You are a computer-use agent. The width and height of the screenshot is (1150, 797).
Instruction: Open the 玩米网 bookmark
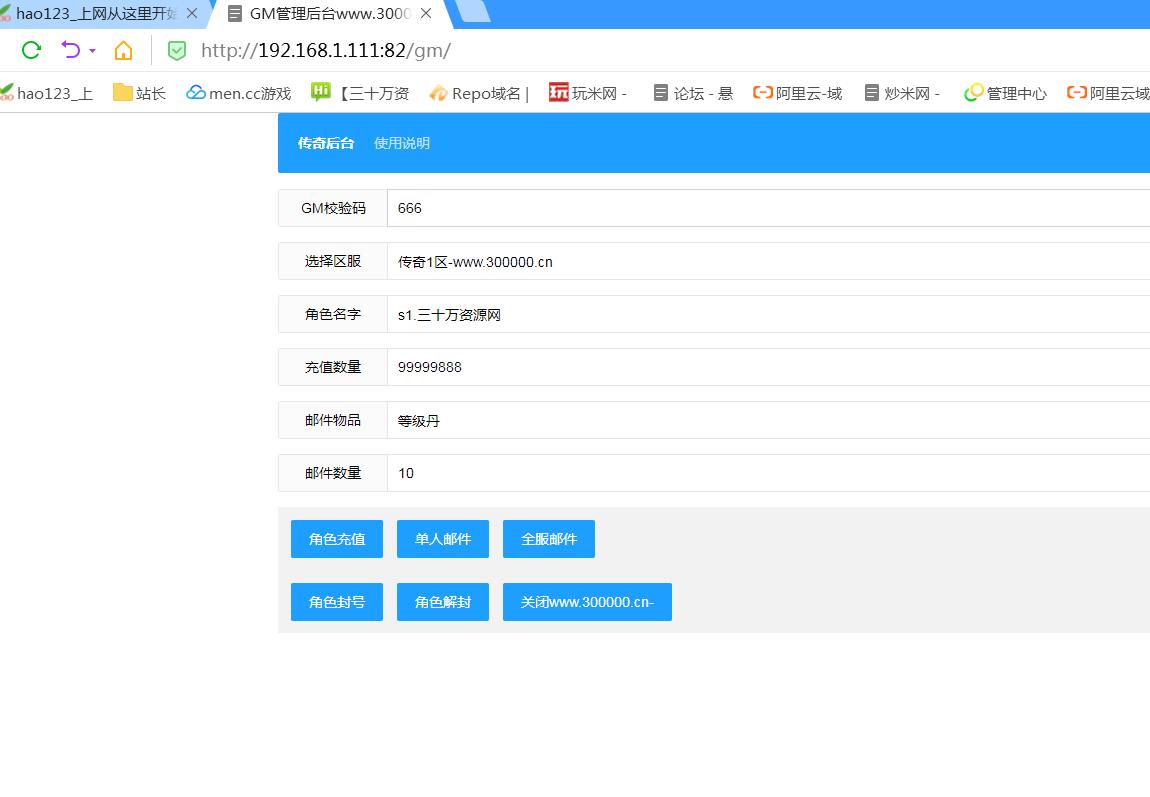pyautogui.click(x=588, y=93)
